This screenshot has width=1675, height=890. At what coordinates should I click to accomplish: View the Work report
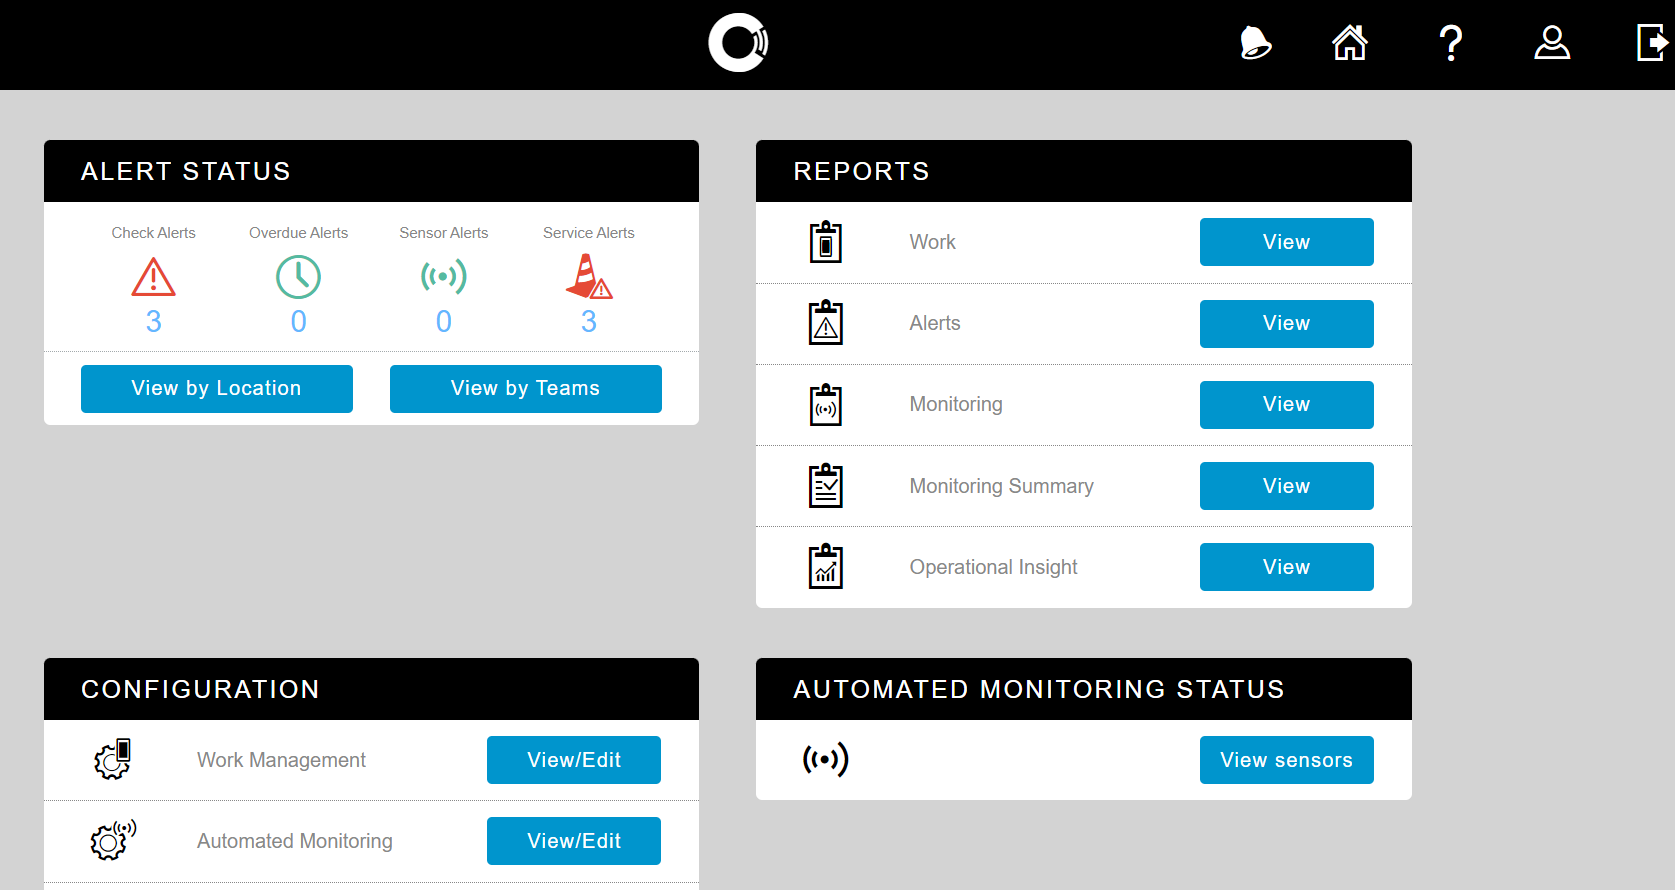(1286, 242)
